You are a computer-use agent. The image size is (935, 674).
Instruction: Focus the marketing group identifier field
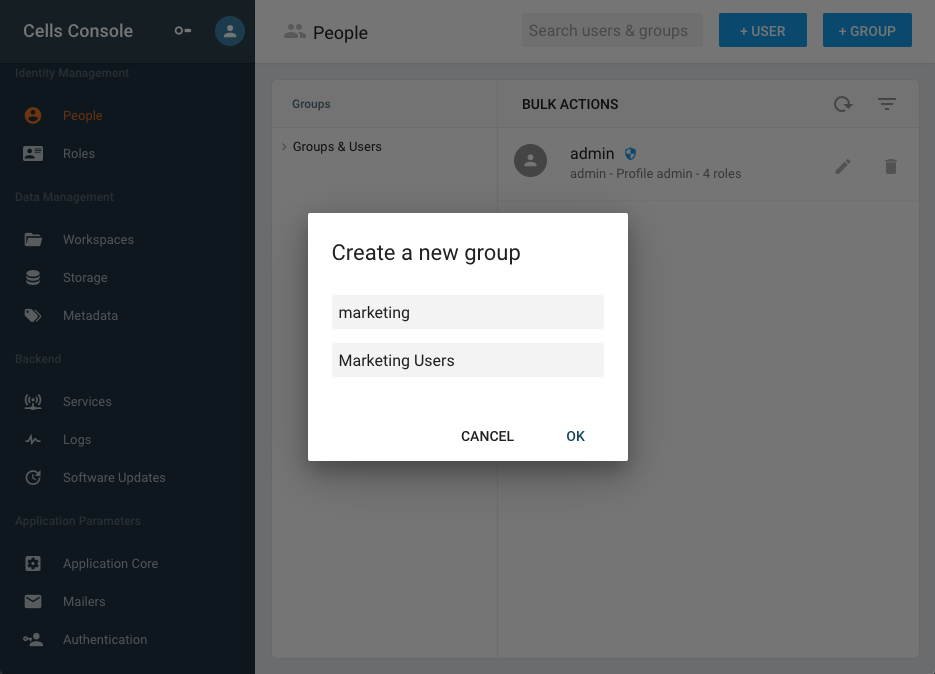tap(468, 312)
